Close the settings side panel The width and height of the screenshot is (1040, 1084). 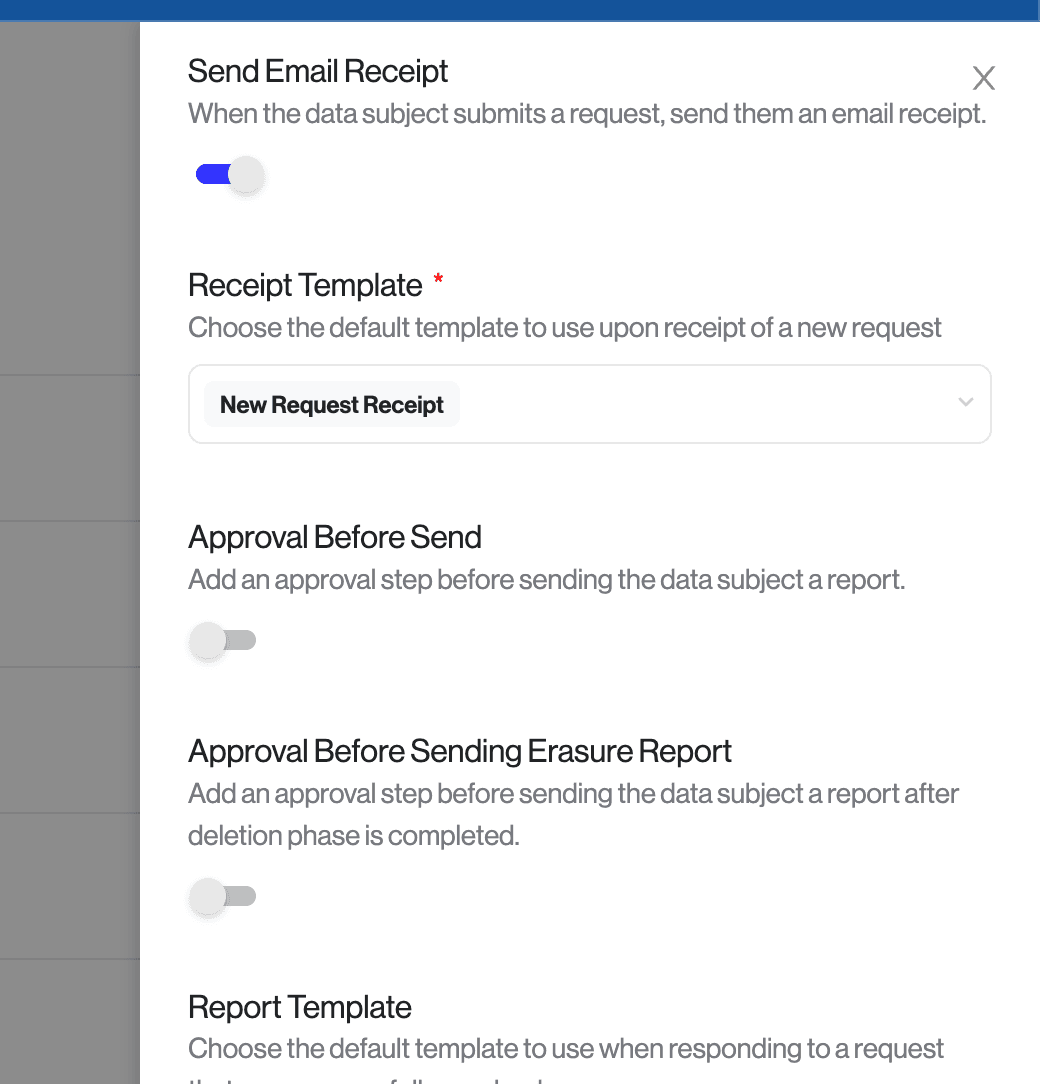pyautogui.click(x=984, y=78)
